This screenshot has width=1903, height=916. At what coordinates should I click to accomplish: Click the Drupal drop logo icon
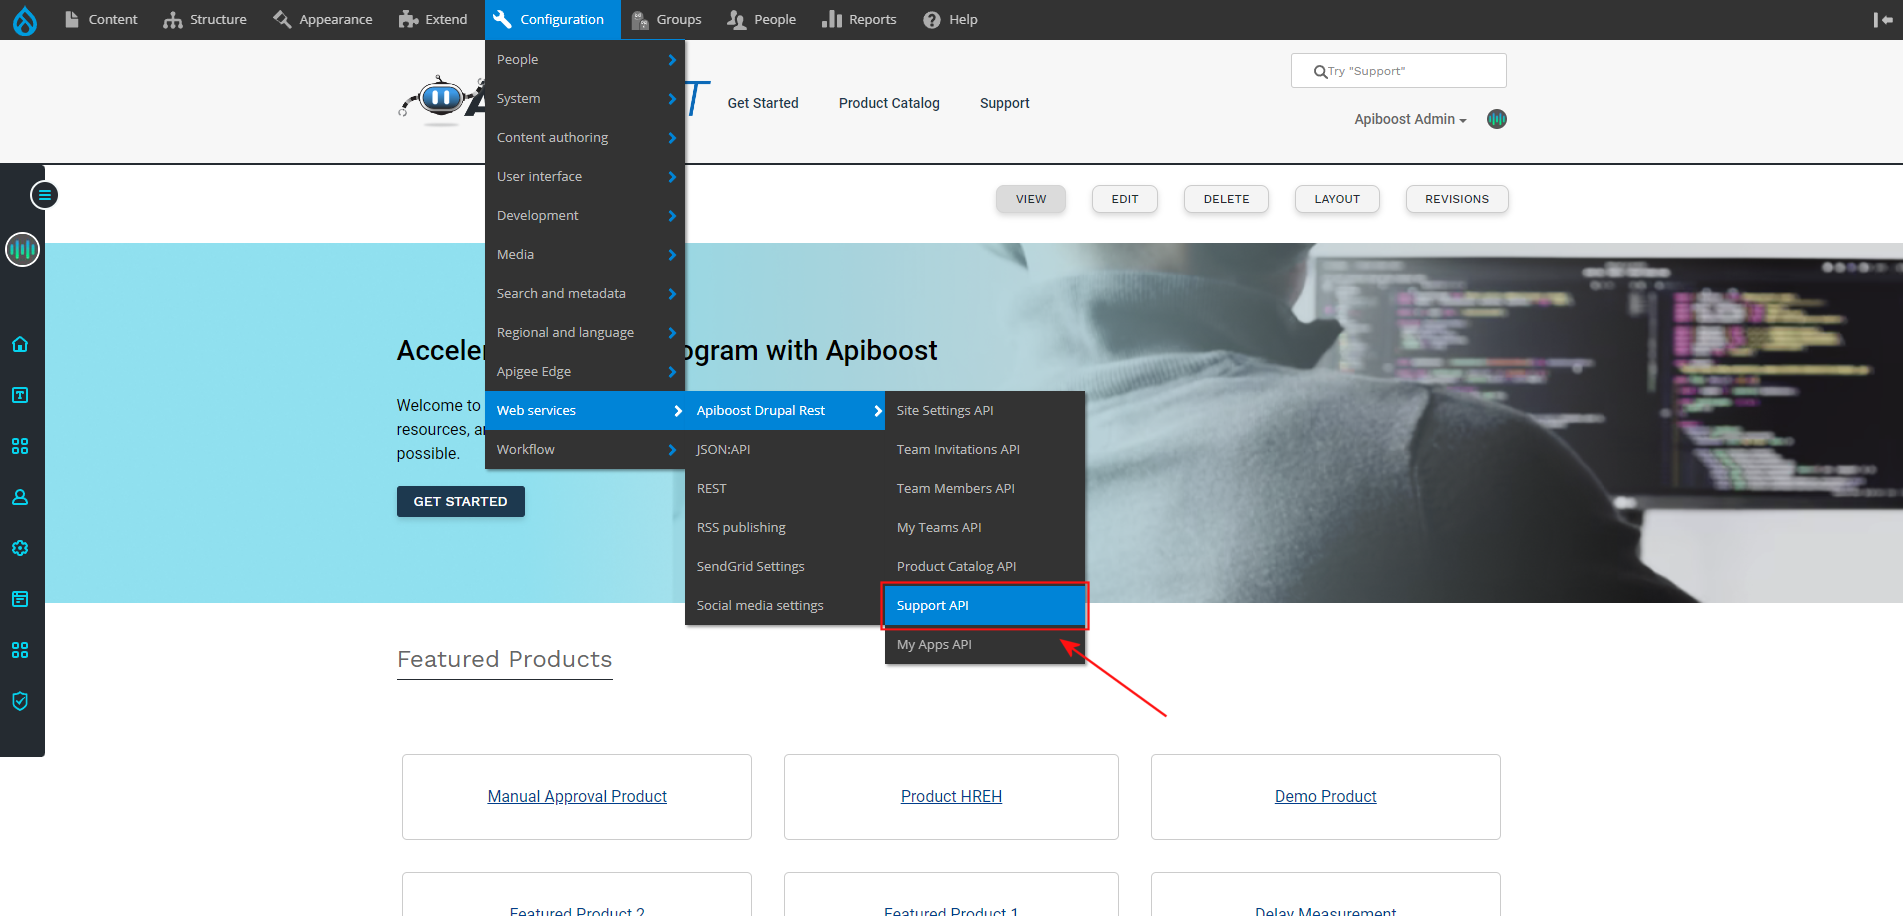(x=25, y=20)
